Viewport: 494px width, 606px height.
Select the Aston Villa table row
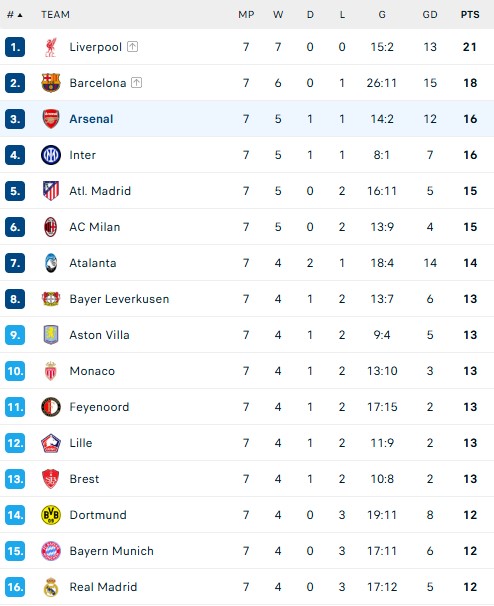click(247, 335)
